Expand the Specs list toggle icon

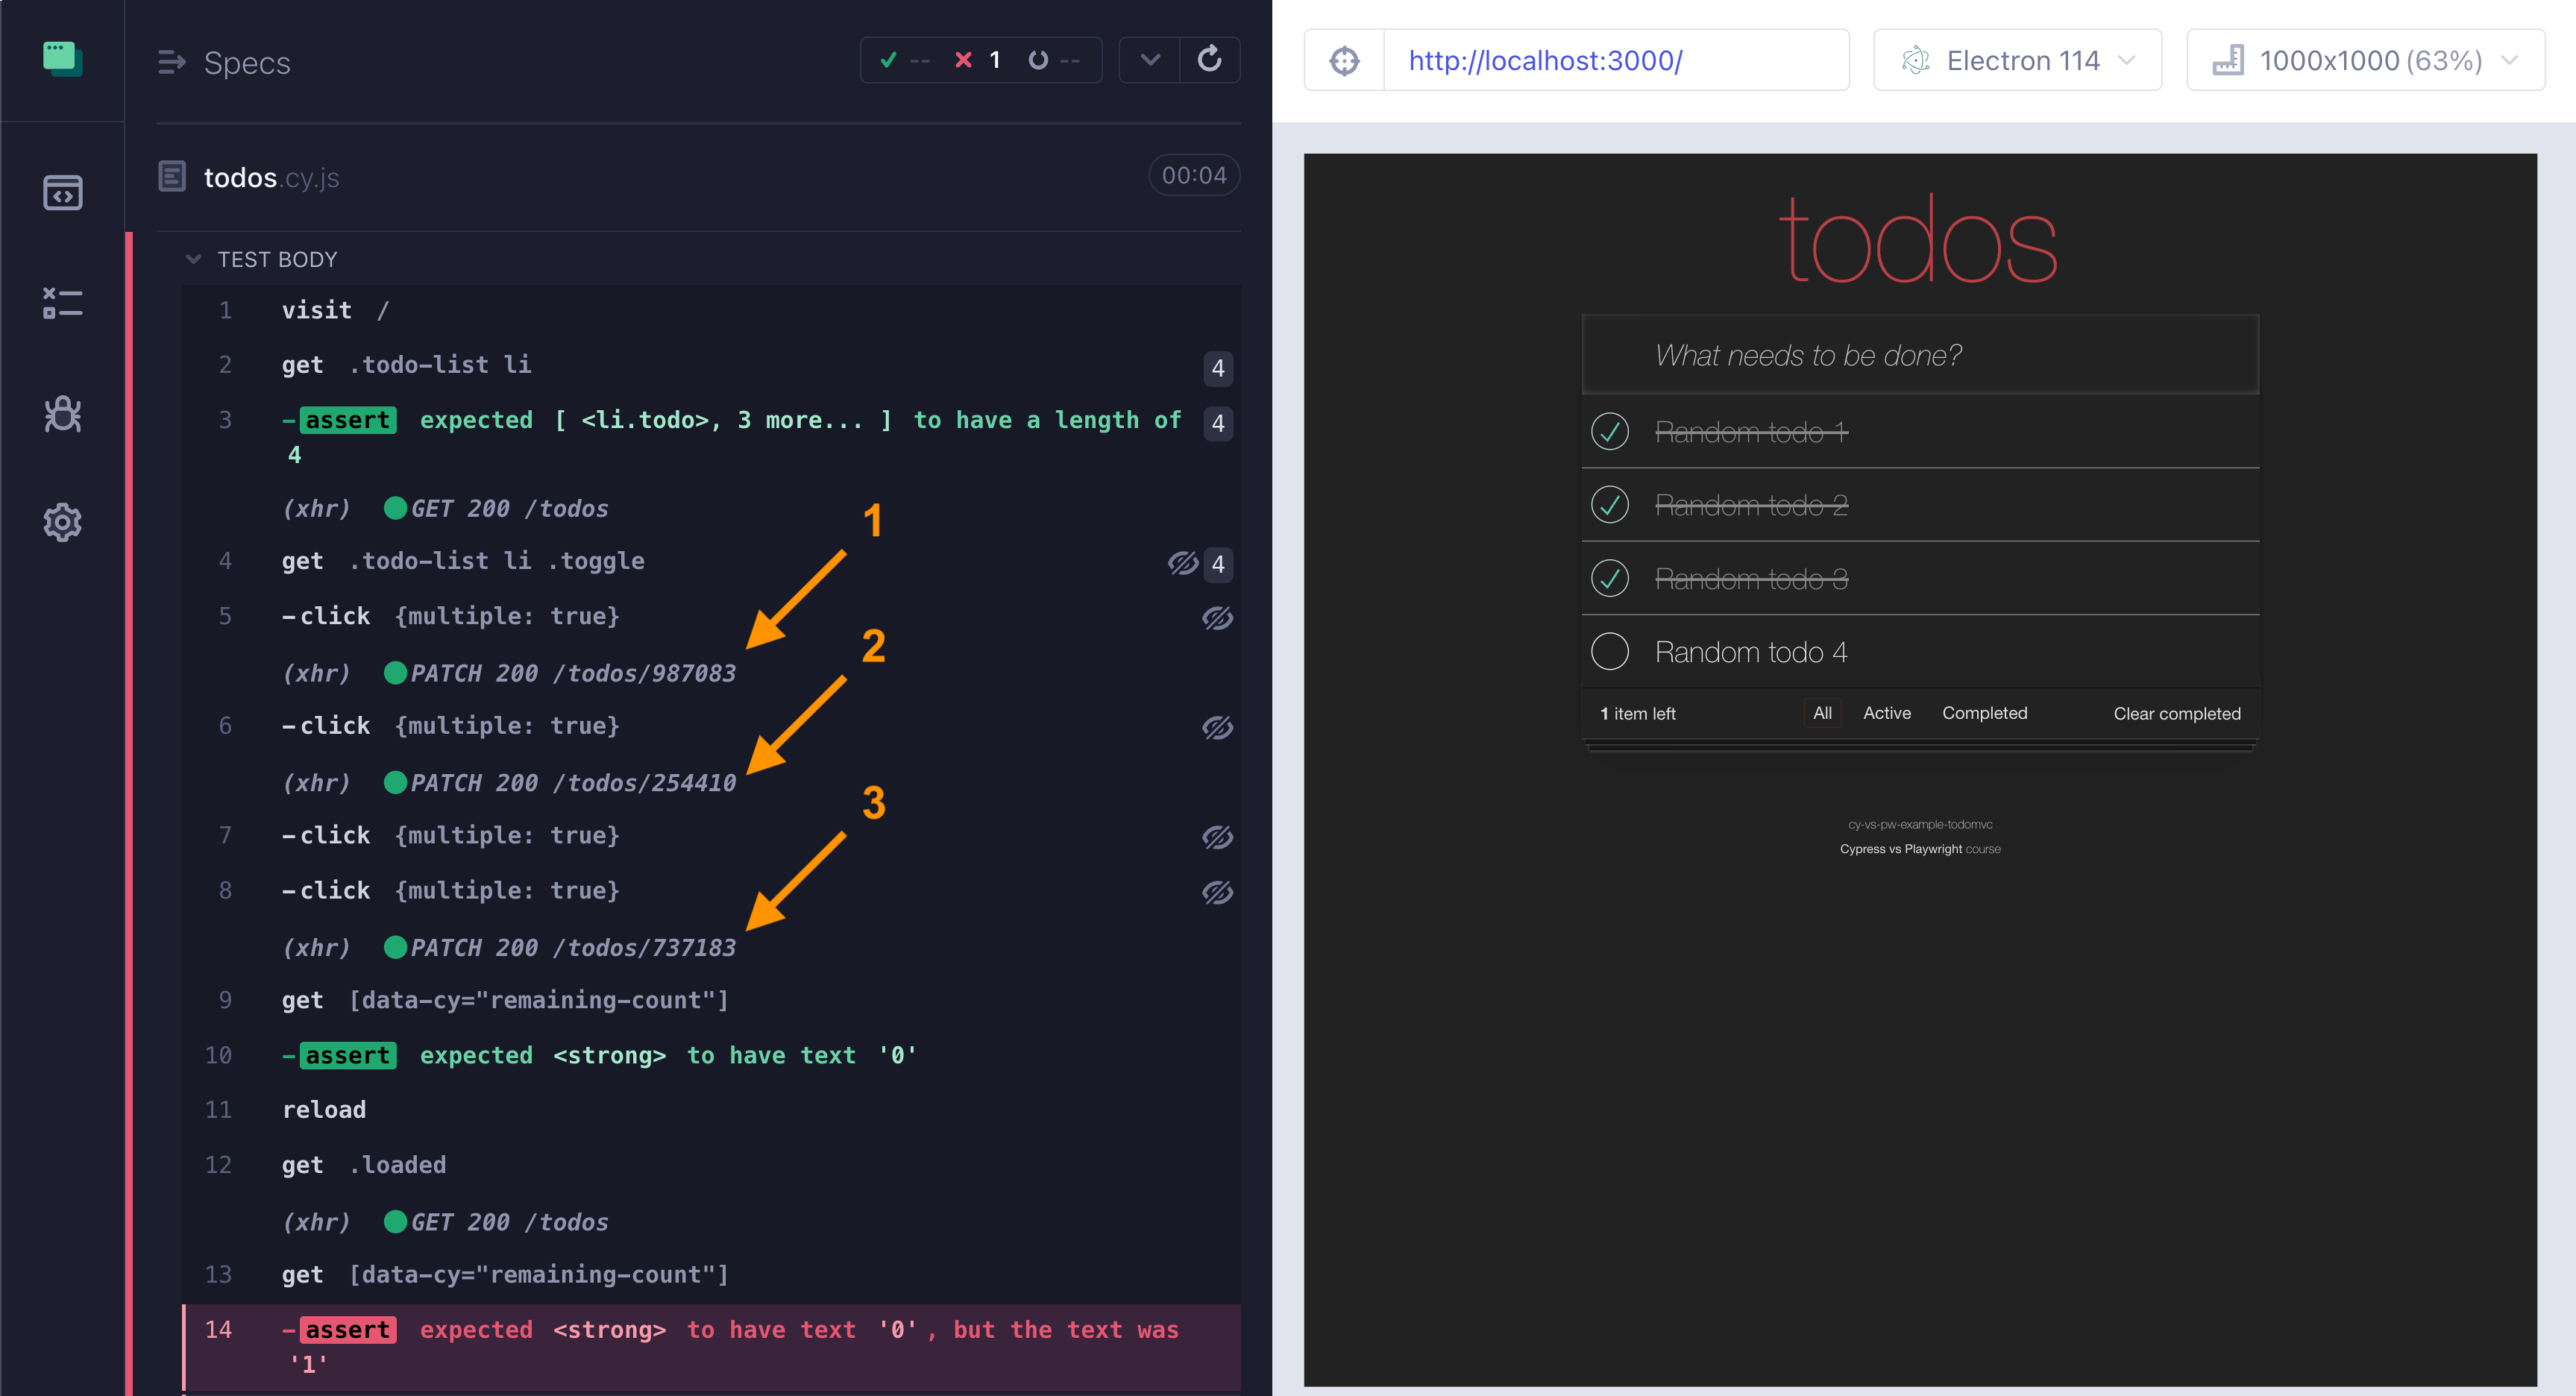(x=171, y=62)
